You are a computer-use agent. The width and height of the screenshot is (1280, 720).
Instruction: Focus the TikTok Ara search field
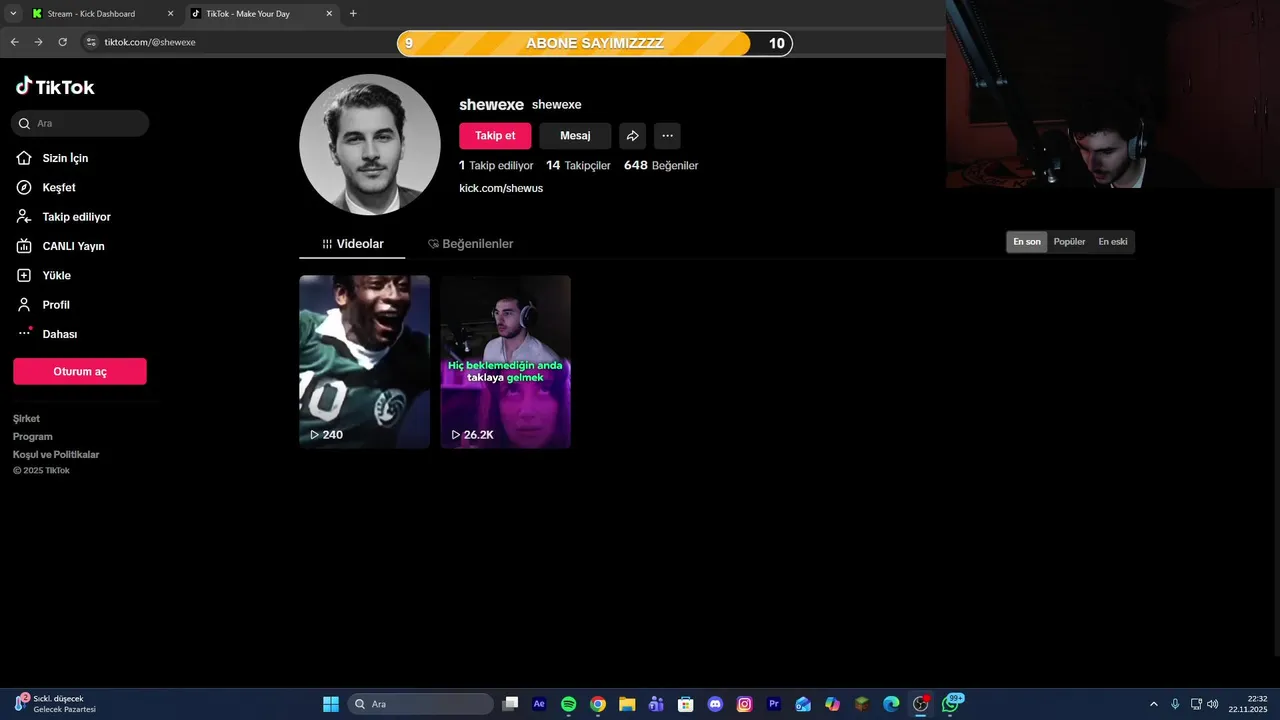(80, 123)
